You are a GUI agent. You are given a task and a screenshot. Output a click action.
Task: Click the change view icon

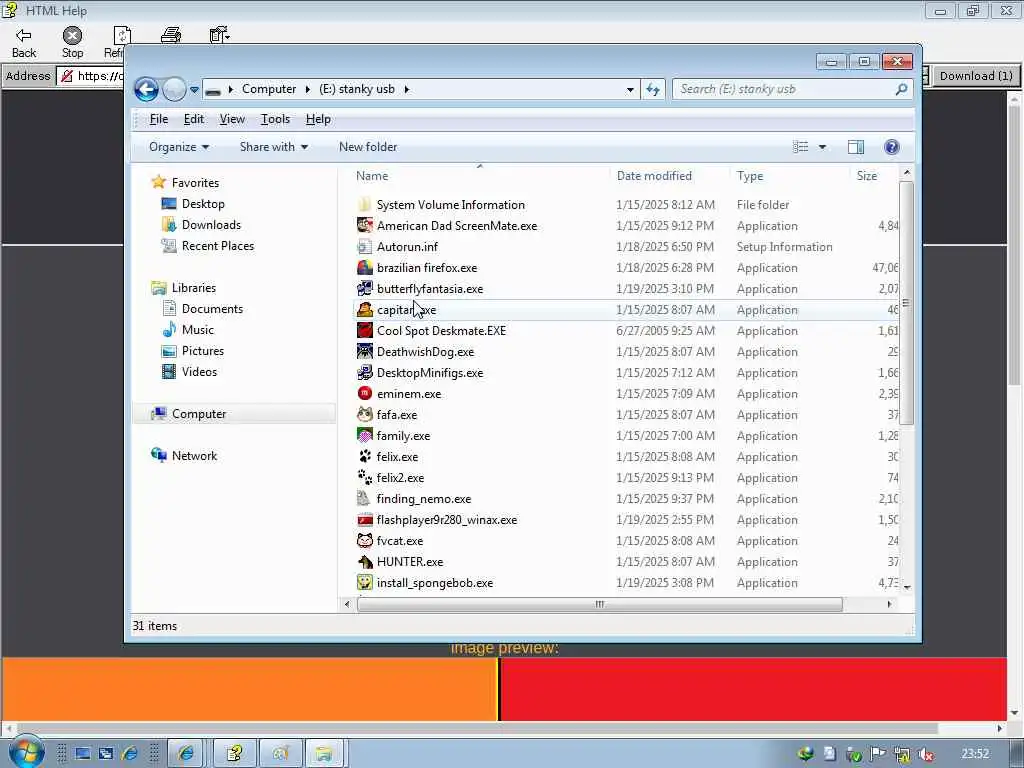(x=801, y=147)
